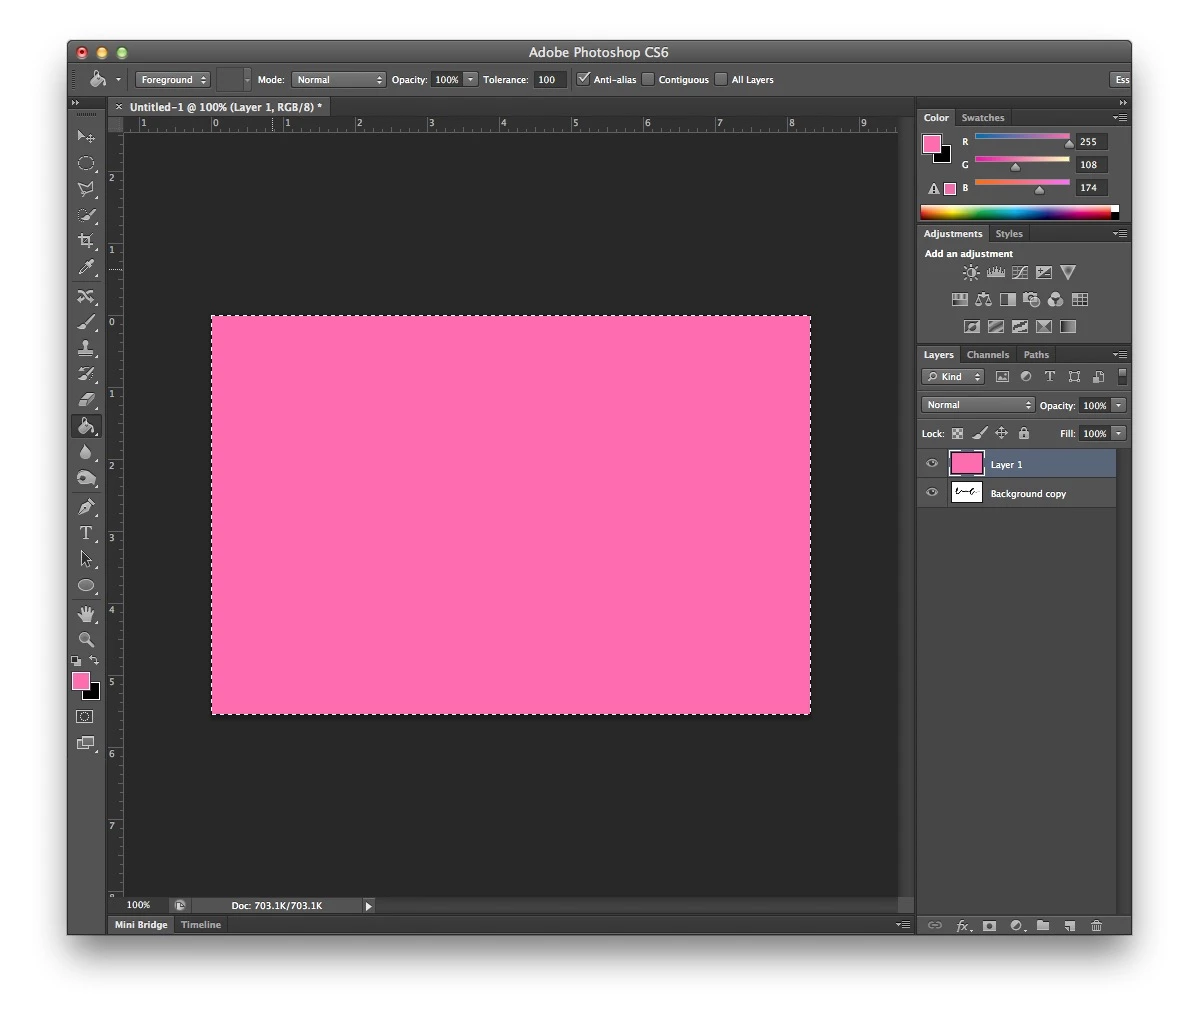The height and width of the screenshot is (1024, 1199).
Task: Add Color Balance adjustment
Action: tap(983, 299)
